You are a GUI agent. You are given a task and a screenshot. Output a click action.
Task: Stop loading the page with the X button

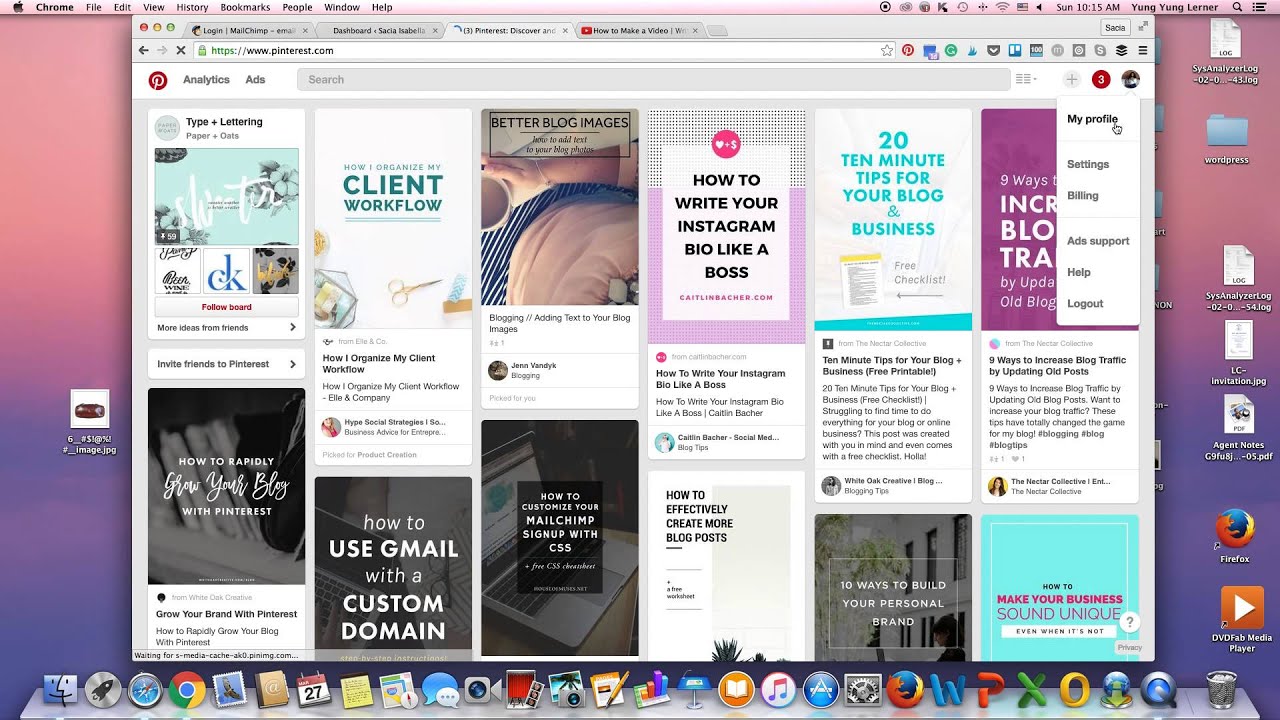[x=181, y=50]
